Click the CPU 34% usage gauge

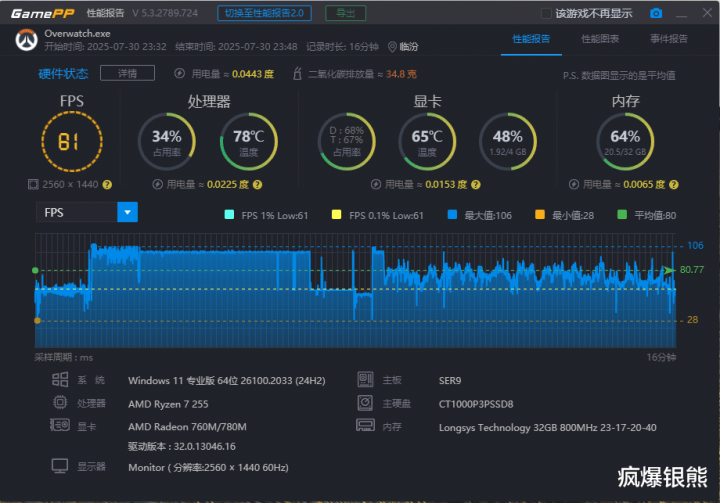(x=167, y=141)
